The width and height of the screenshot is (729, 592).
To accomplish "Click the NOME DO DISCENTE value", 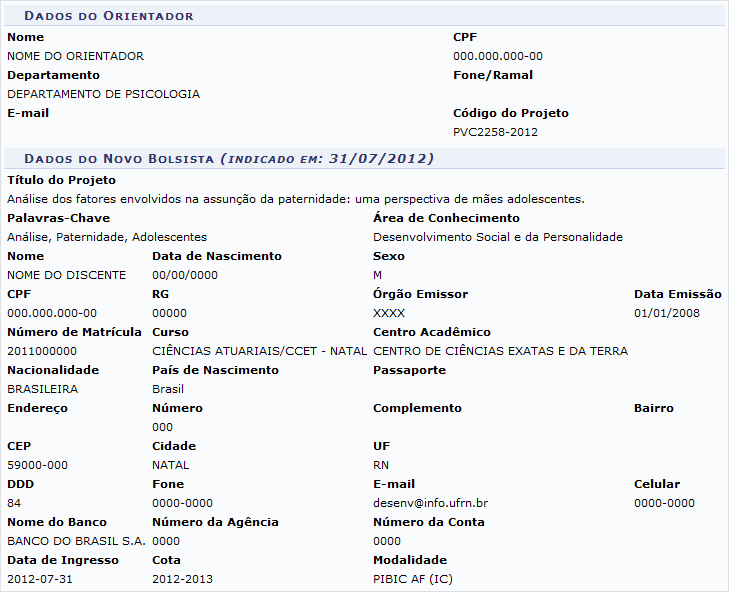I will (x=67, y=275).
